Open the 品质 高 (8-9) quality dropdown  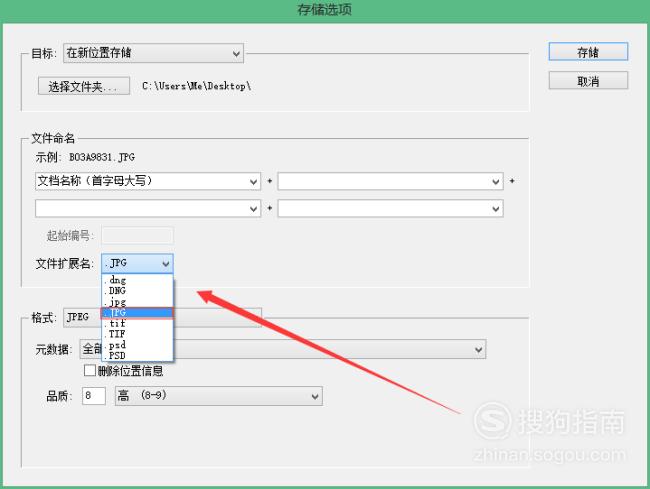218,396
